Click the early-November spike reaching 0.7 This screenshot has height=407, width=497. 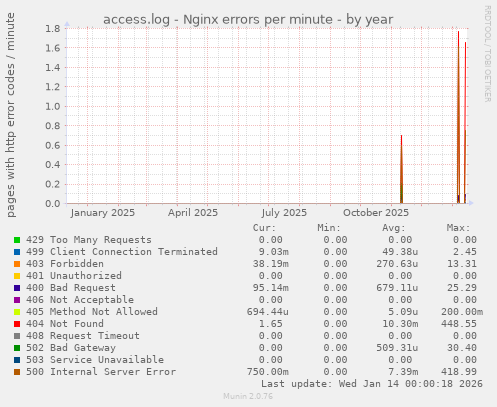click(401, 169)
